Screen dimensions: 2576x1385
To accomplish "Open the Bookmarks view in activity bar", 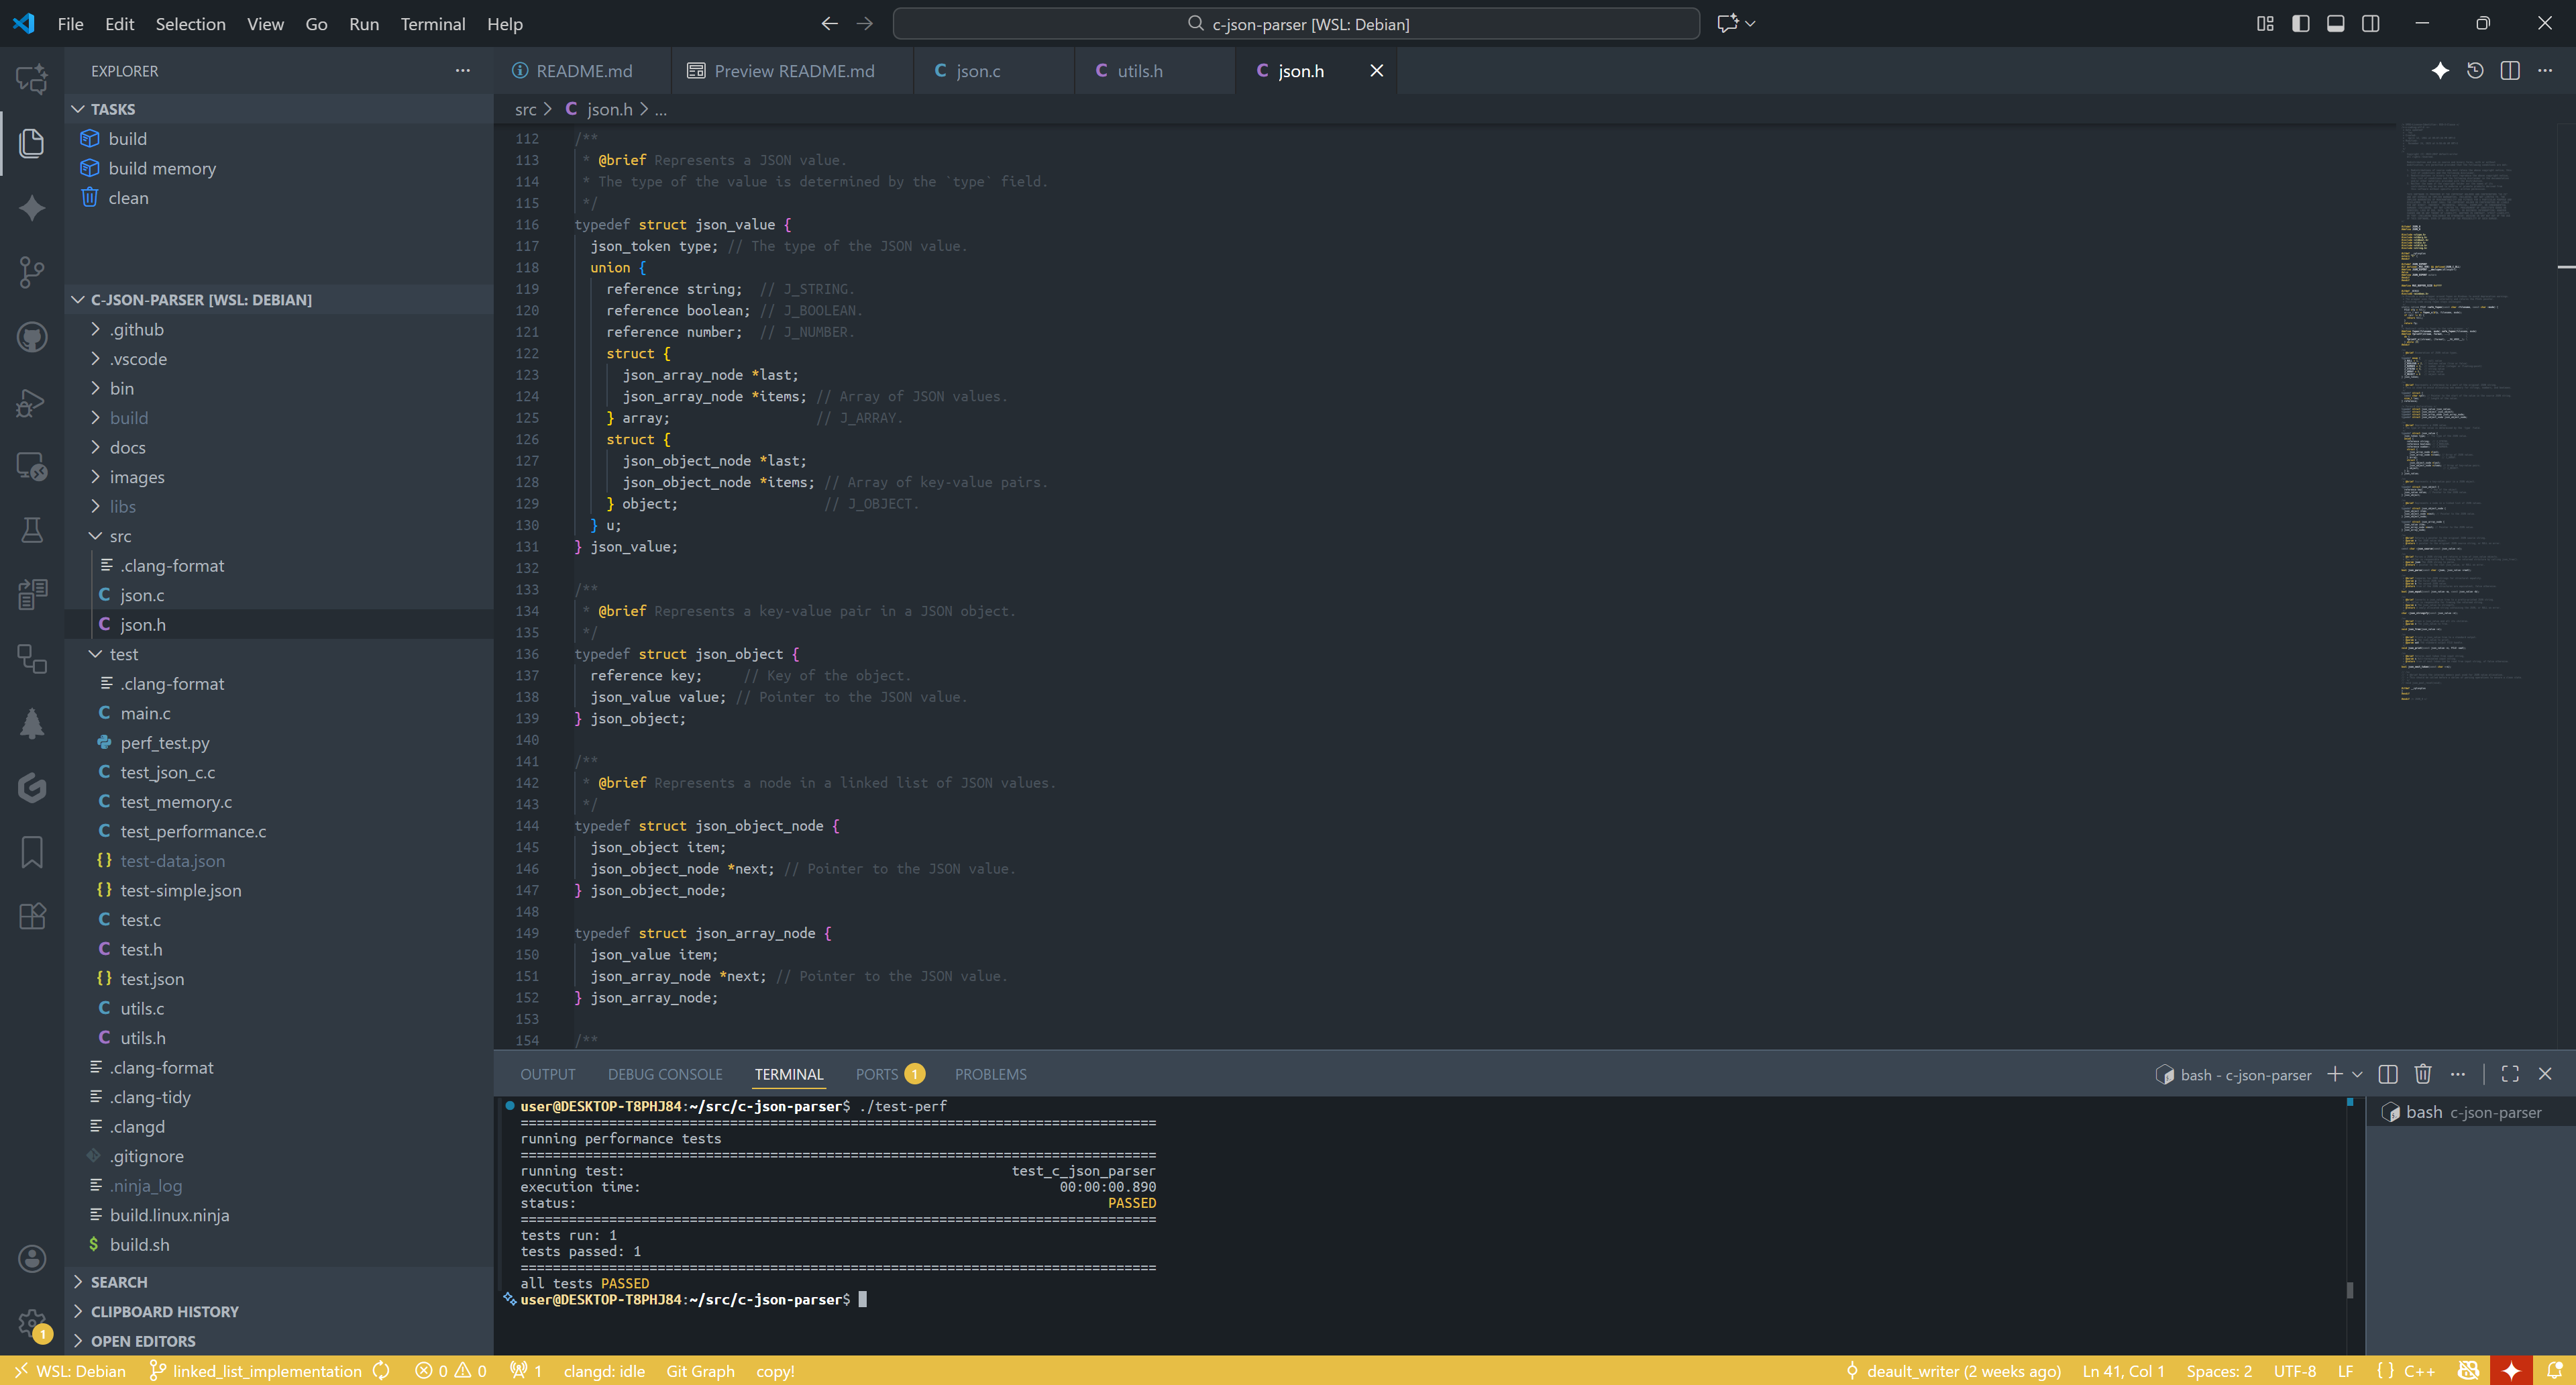I will [32, 852].
